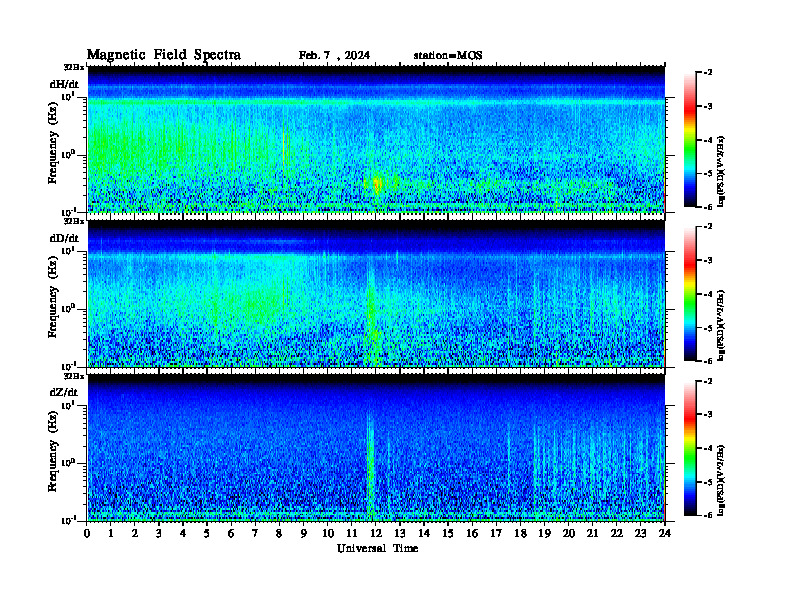Open the dZ/dt spectrogram panel
792x612 pixels.
[376, 447]
